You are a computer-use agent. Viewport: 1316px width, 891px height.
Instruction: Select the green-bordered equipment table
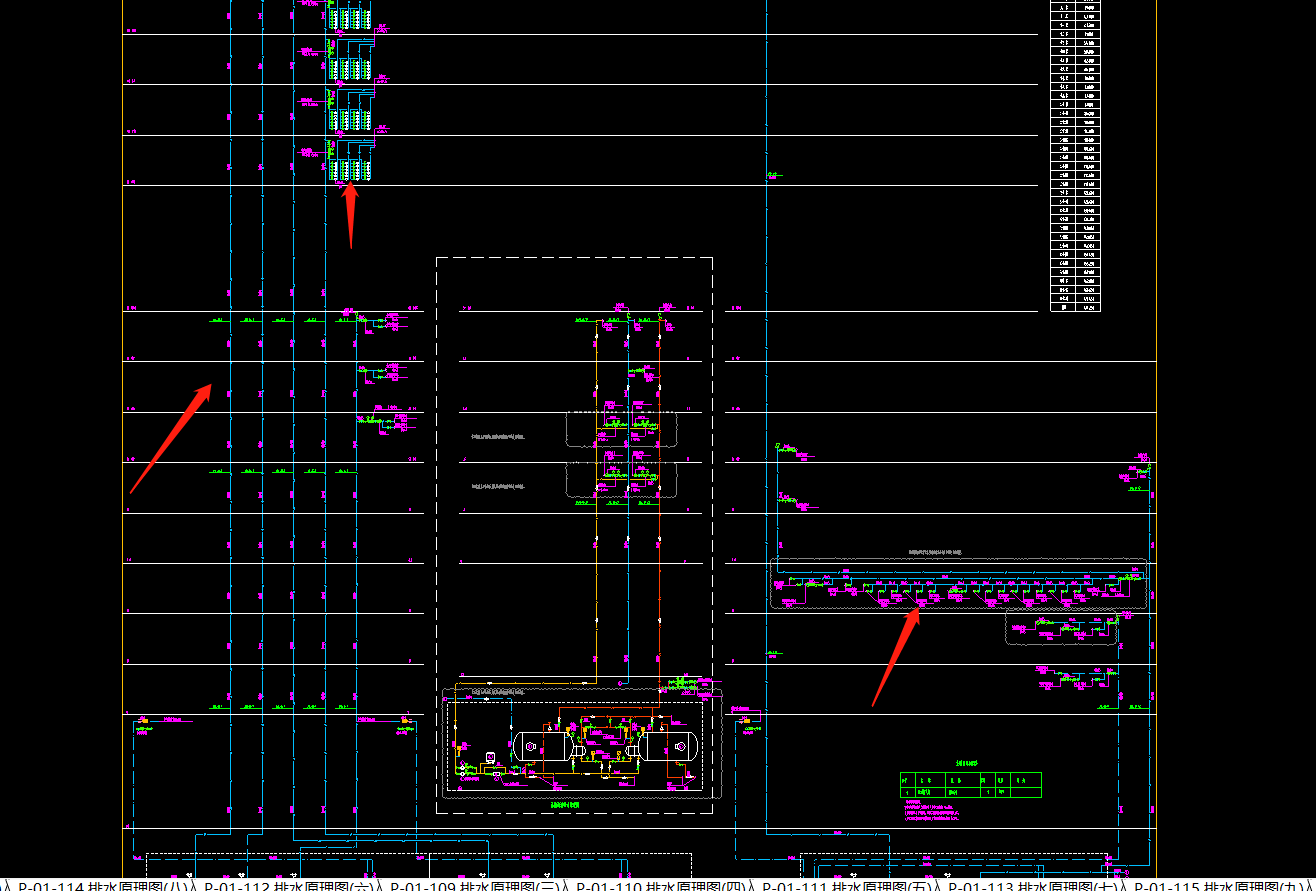pos(970,785)
